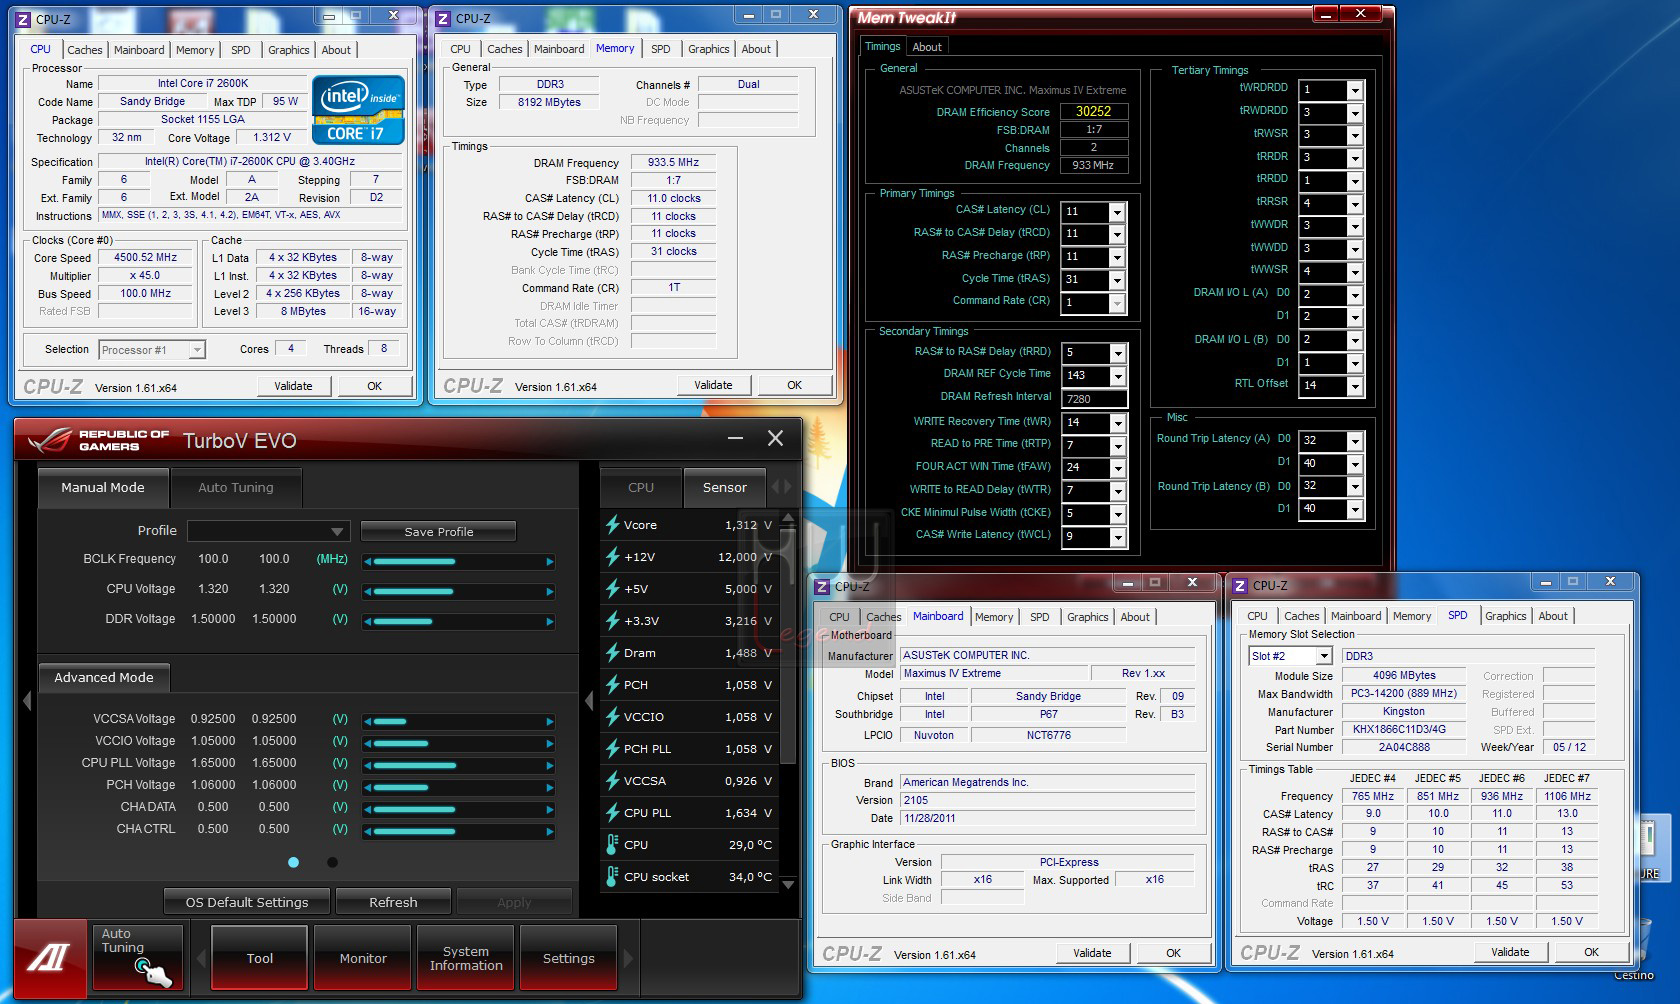
Task: Open System Information in the bottom toolbar
Action: pos(466,958)
